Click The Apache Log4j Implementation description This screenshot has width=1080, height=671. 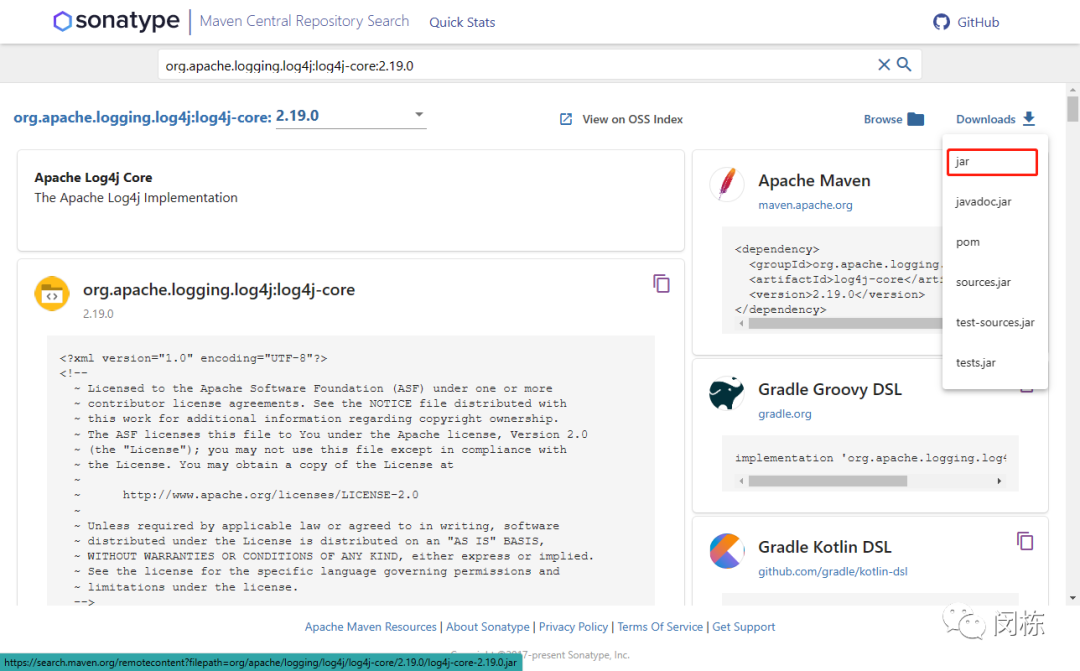coord(136,198)
